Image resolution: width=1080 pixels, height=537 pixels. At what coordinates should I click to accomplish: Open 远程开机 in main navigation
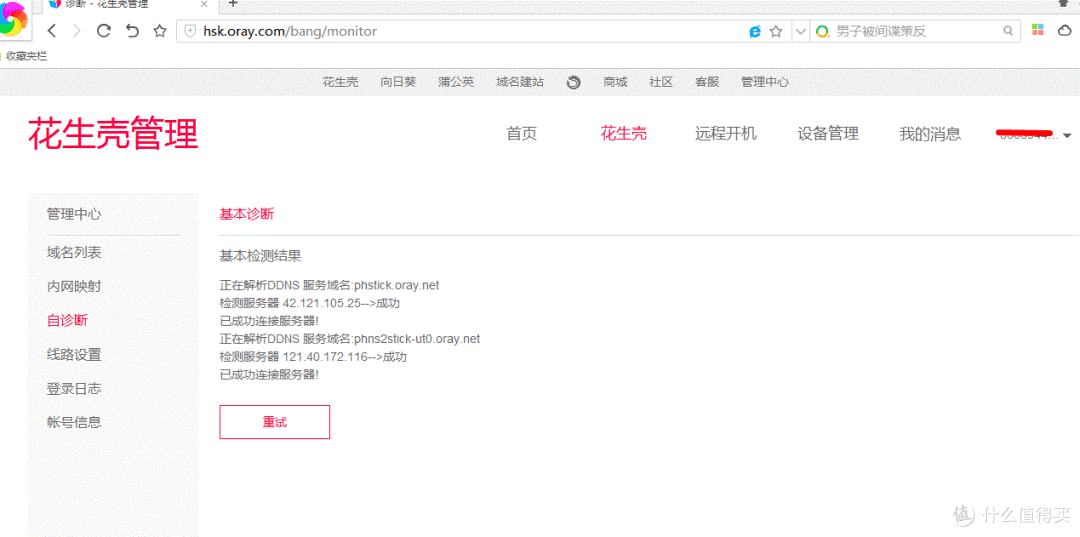pyautogui.click(x=725, y=134)
